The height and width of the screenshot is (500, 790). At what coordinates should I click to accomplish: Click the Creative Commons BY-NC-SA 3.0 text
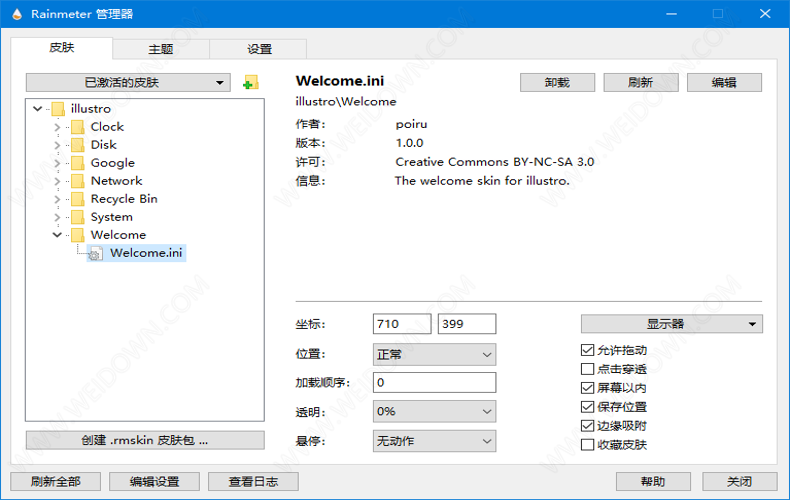click(x=495, y=162)
